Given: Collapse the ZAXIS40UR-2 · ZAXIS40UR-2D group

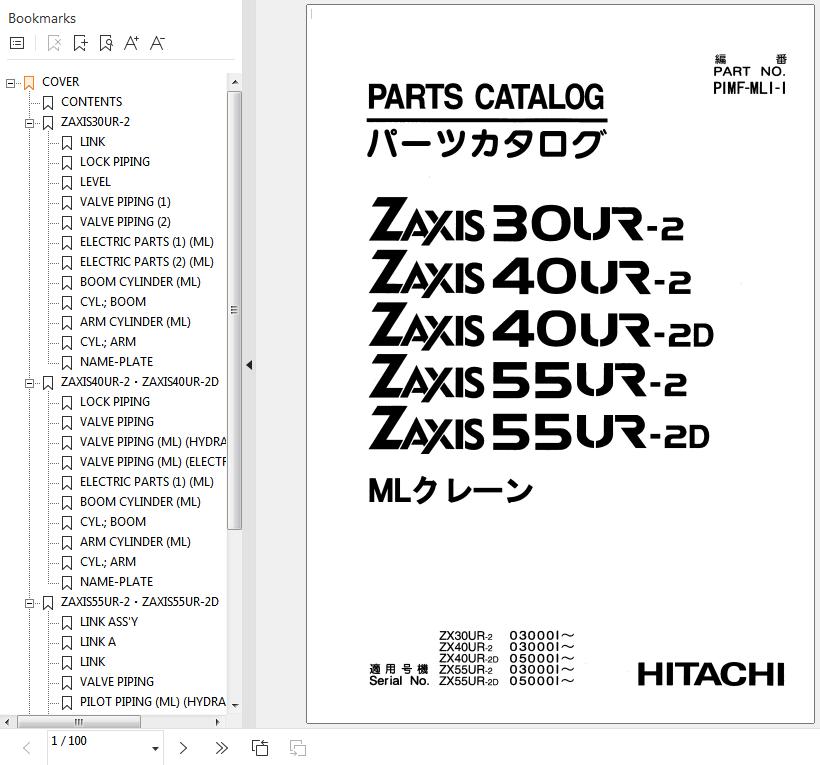Looking at the screenshot, I should coord(29,383).
